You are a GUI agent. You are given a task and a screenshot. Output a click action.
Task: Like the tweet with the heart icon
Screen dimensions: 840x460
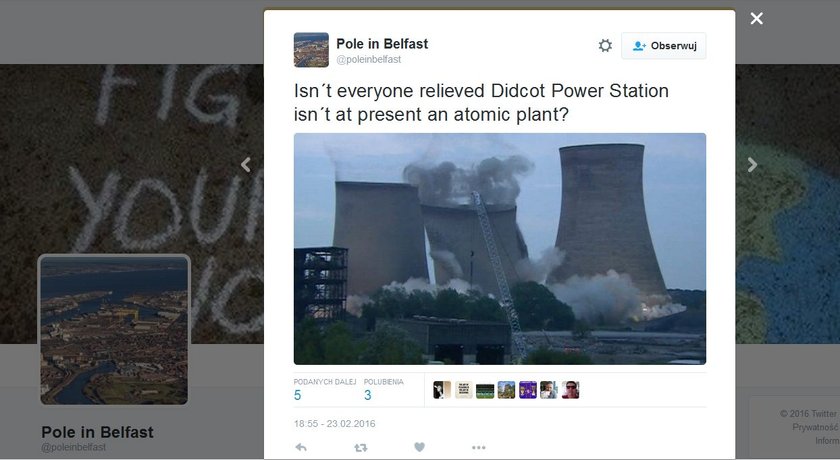coord(419,447)
